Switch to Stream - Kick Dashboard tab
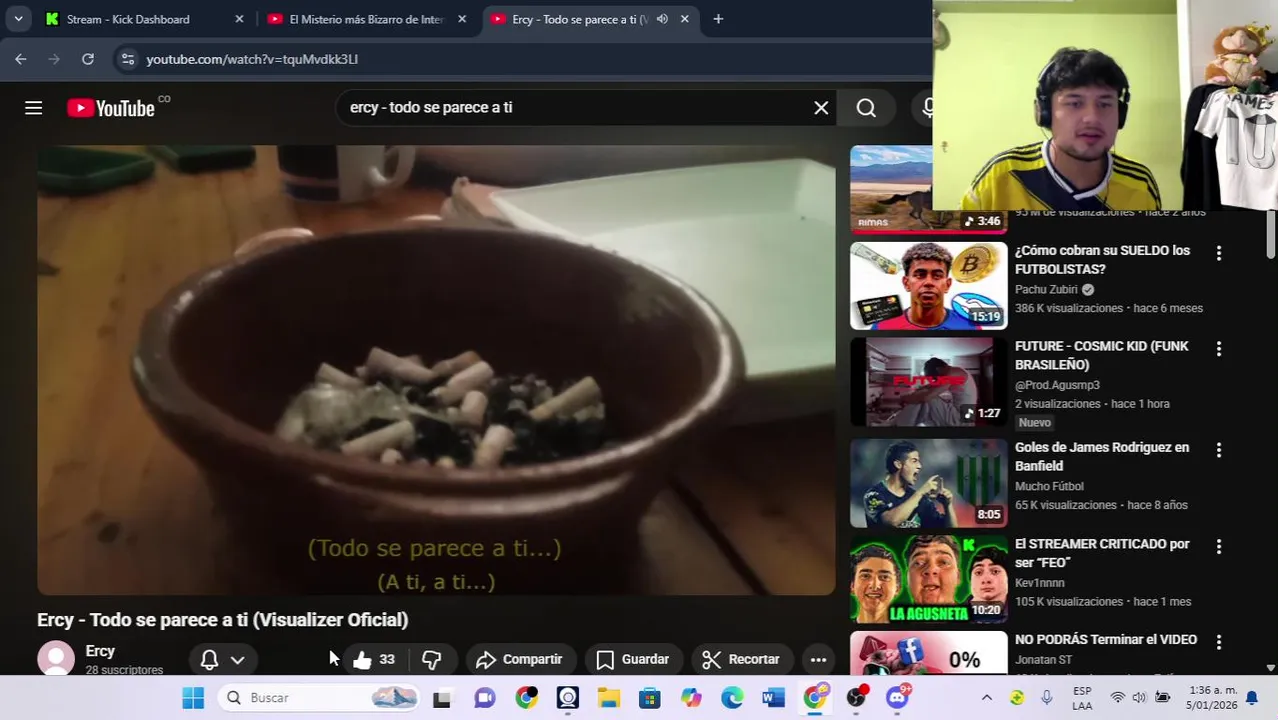This screenshot has width=1278, height=720. [x=143, y=19]
